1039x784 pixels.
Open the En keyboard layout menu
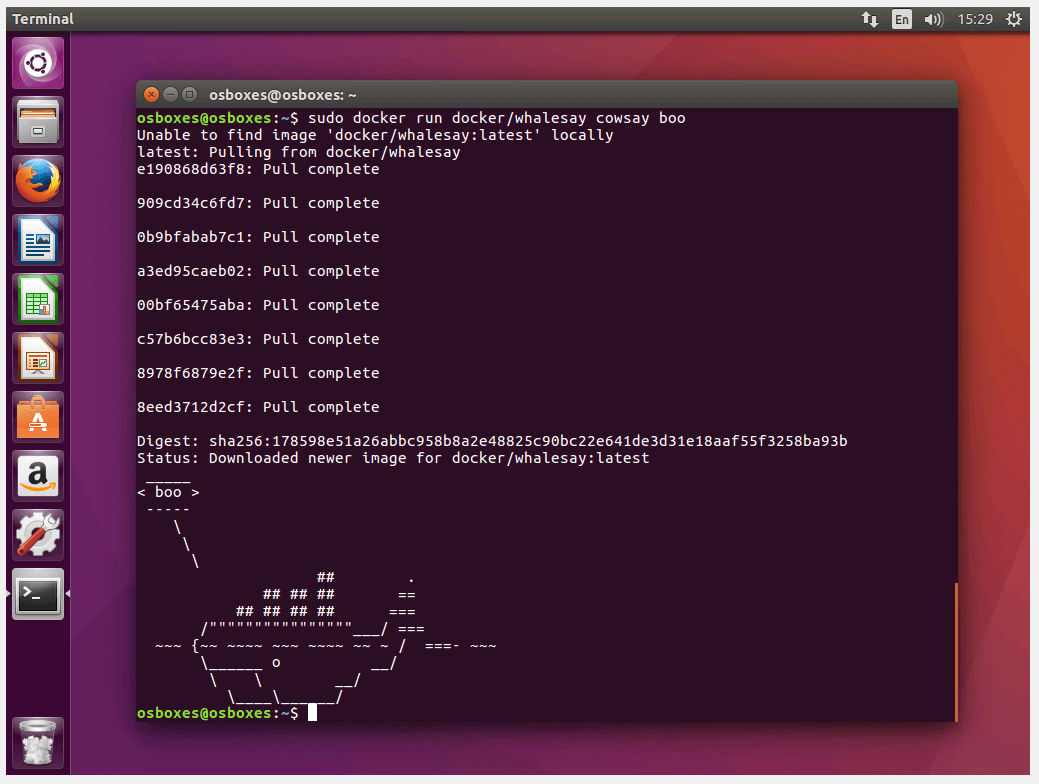[x=902, y=19]
